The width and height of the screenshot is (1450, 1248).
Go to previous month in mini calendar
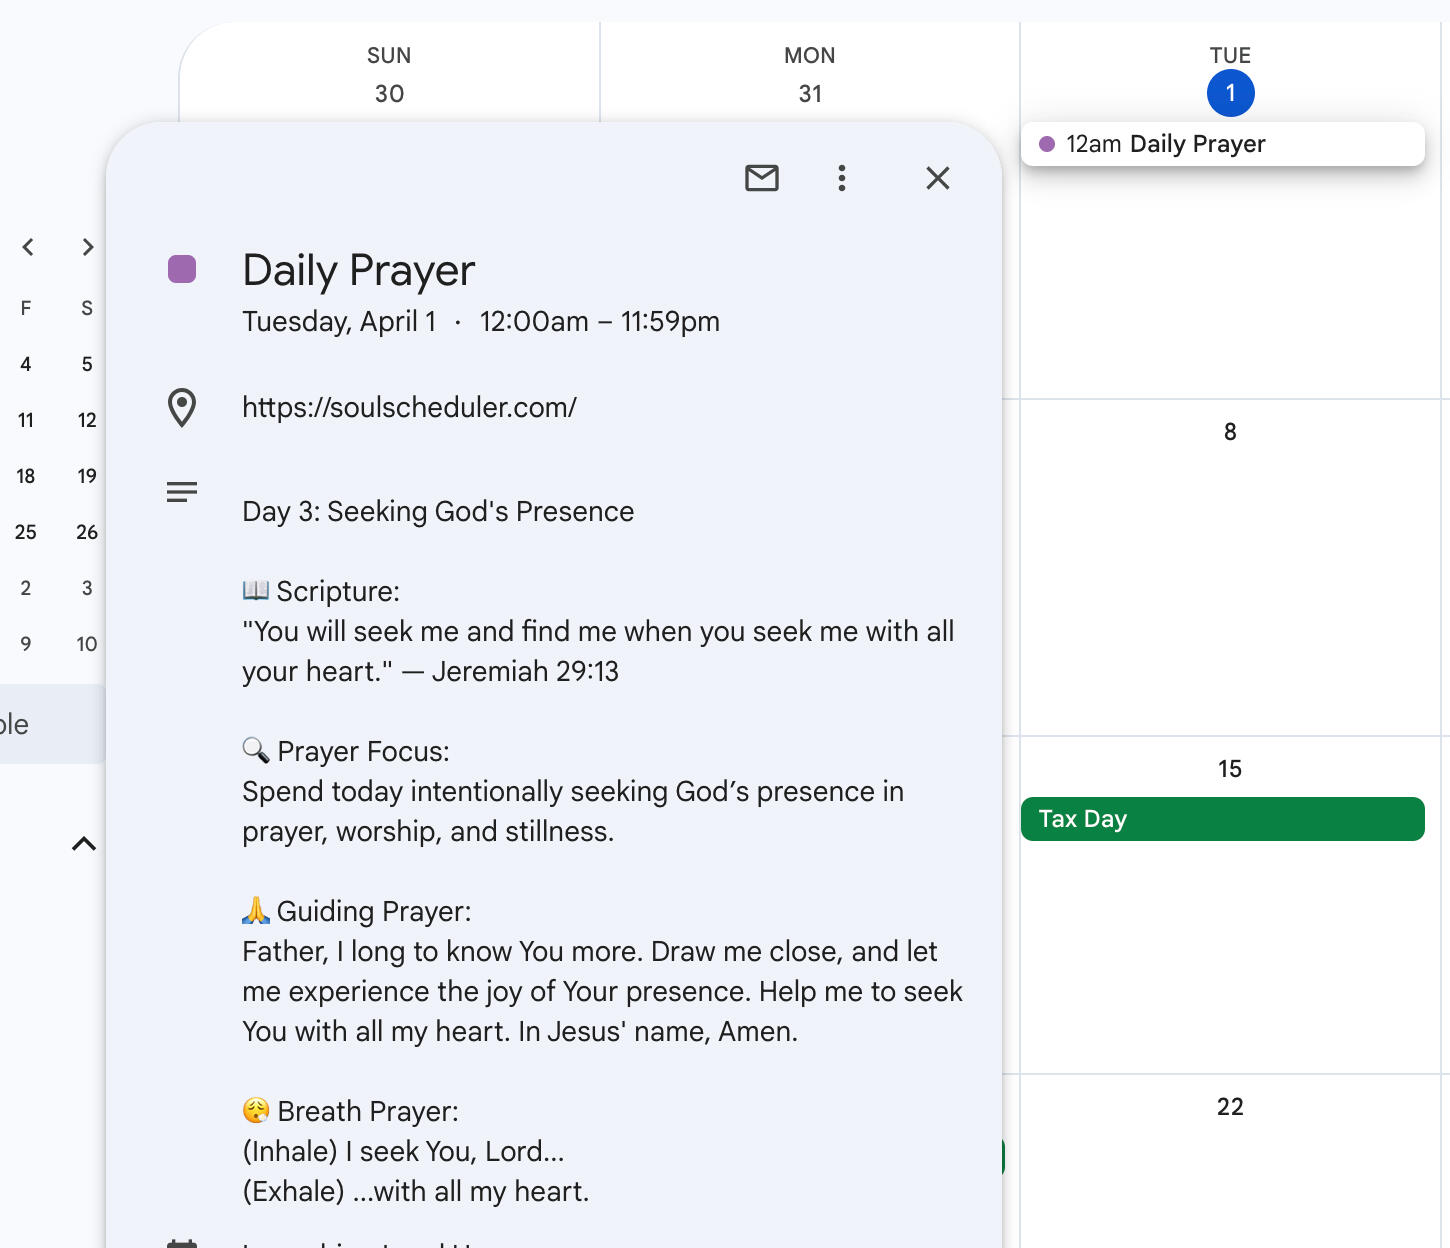pyautogui.click(x=28, y=247)
